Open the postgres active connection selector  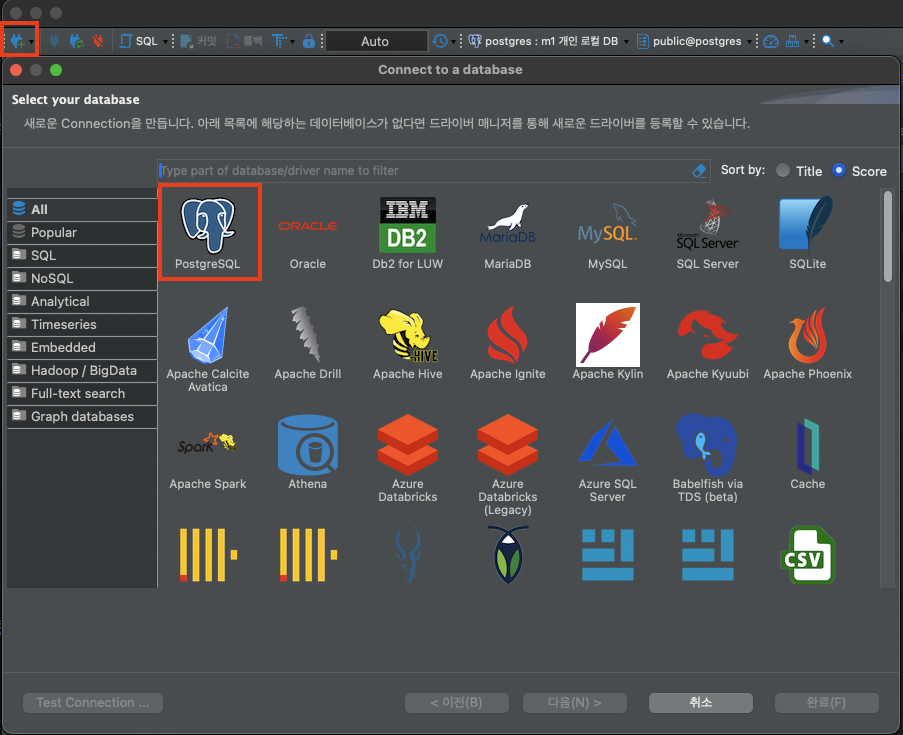tap(548, 41)
